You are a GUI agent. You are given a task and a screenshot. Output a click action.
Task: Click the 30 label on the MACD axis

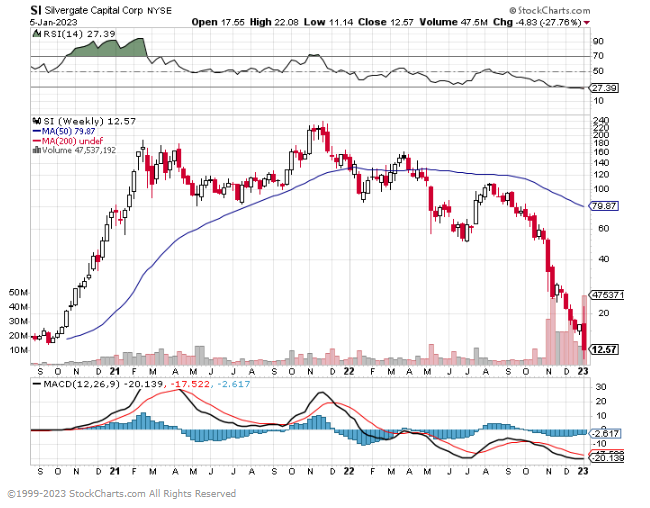coord(601,387)
